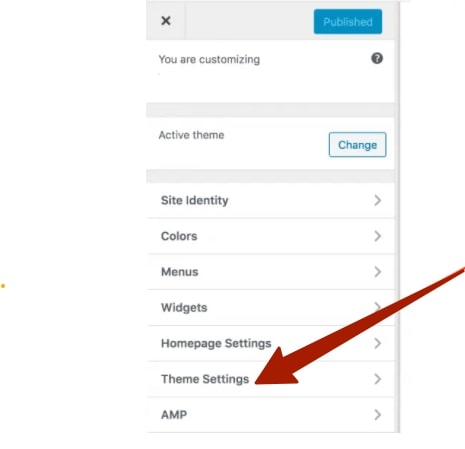465x449 pixels.
Task: Expand the Colors chevron arrow
Action: coord(377,236)
